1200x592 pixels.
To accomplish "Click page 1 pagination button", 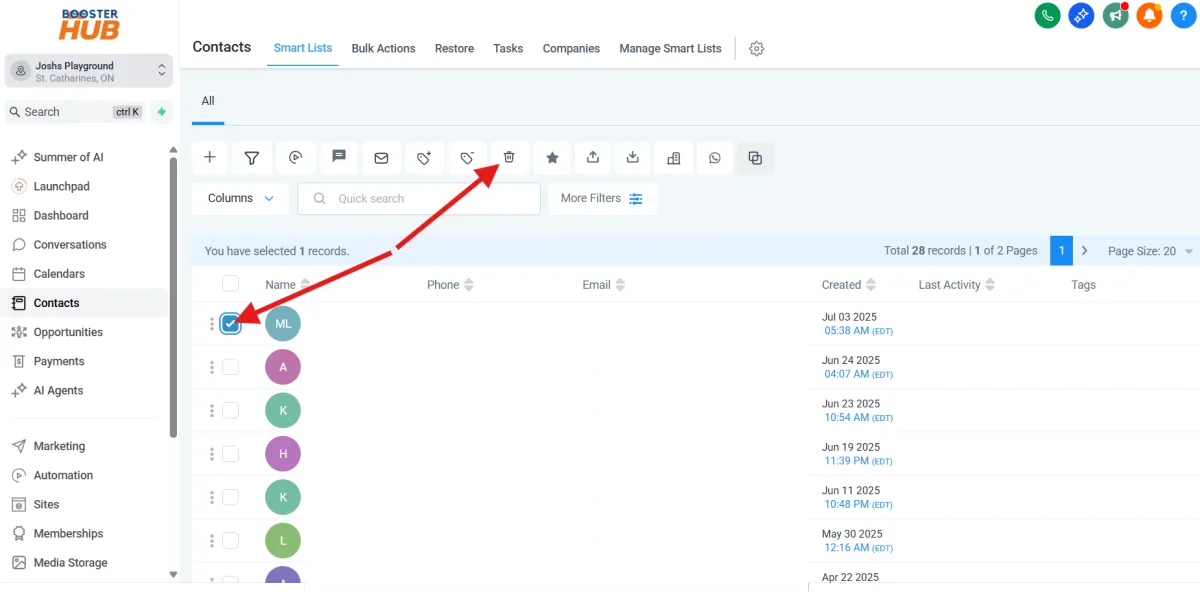I will point(1061,251).
